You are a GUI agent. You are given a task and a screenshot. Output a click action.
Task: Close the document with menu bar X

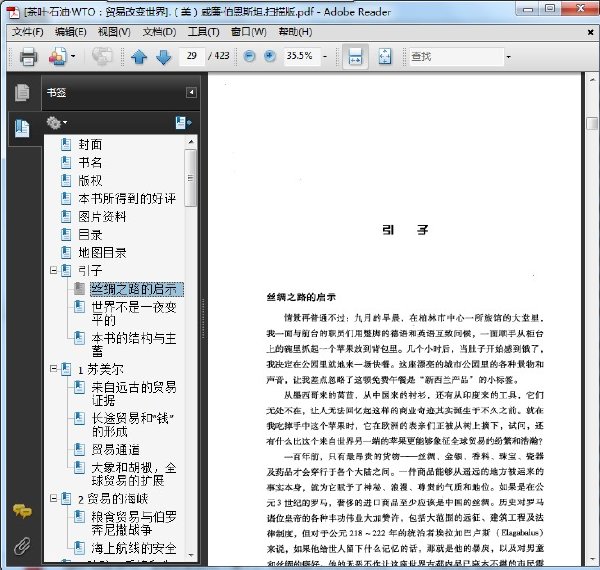coord(590,33)
